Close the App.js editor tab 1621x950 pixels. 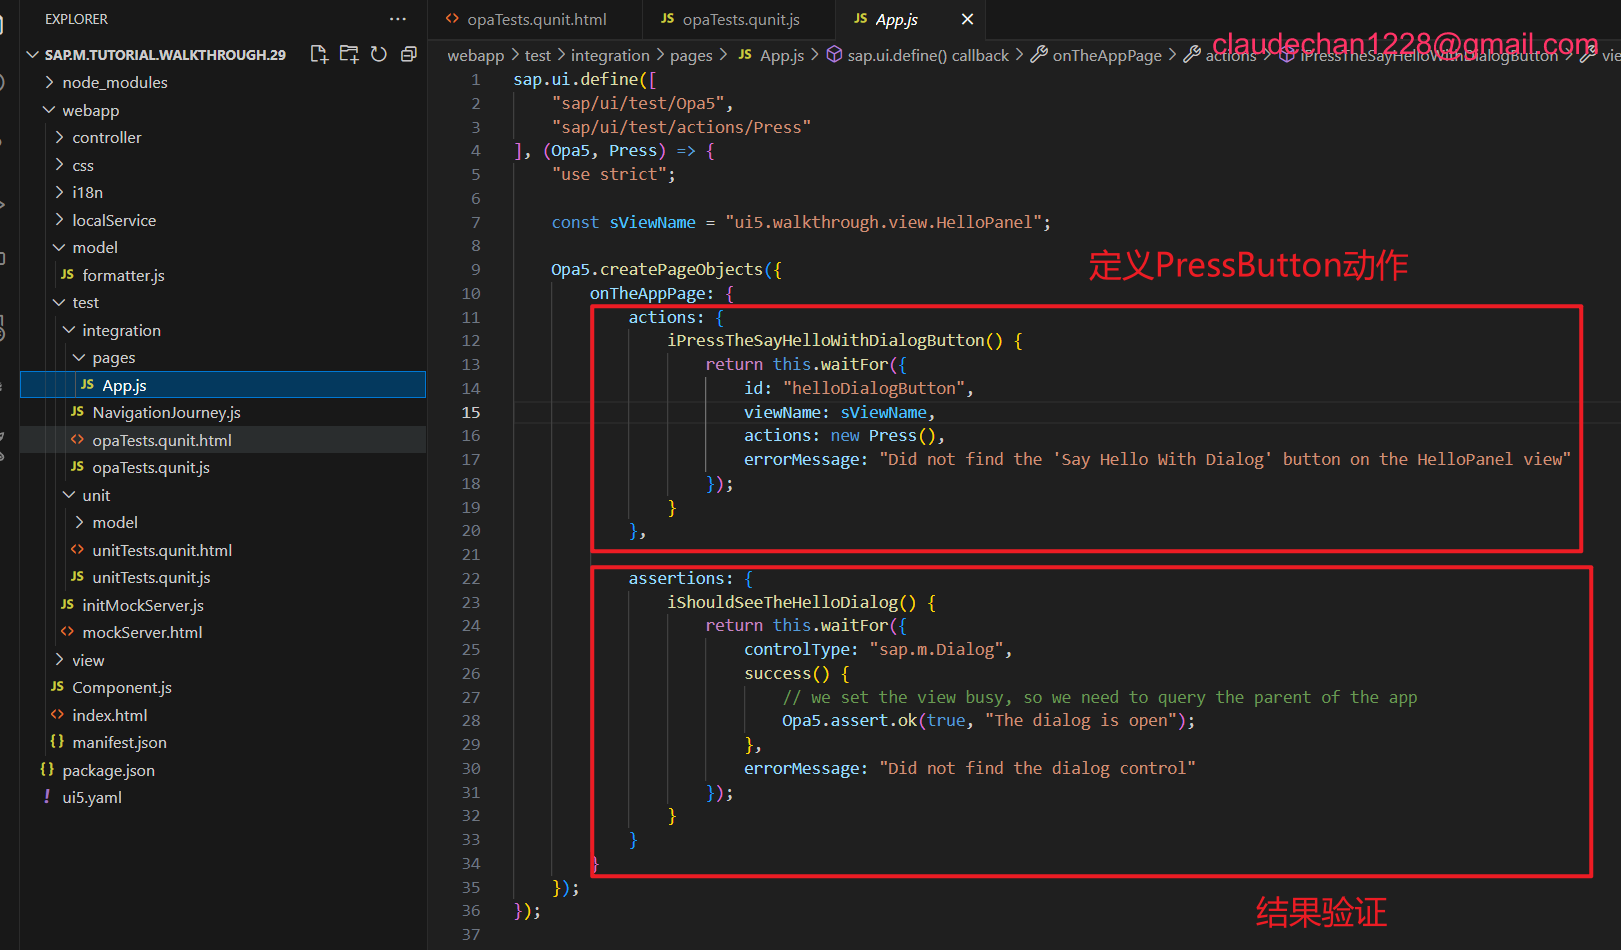pyautogui.click(x=967, y=19)
